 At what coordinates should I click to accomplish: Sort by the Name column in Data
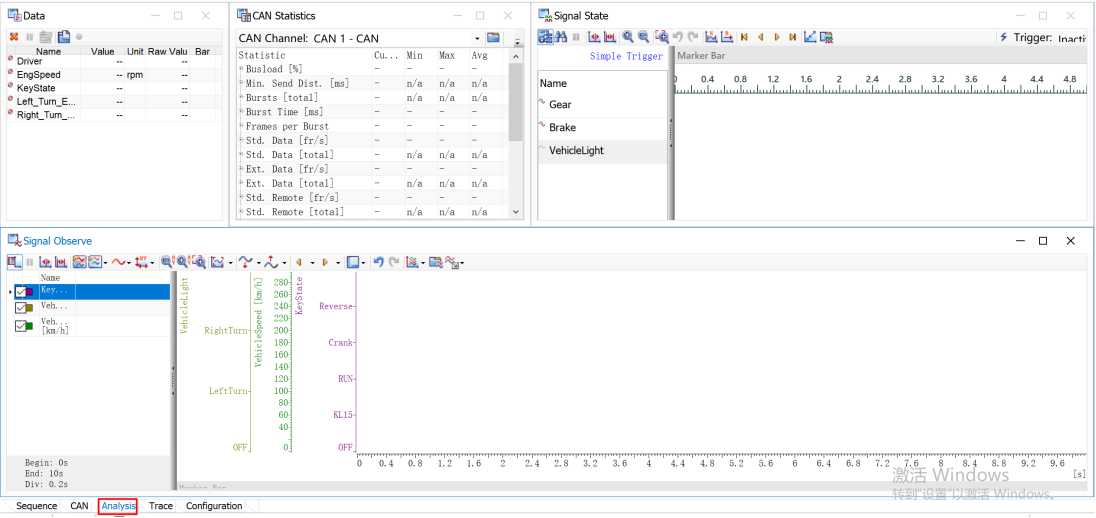point(48,51)
